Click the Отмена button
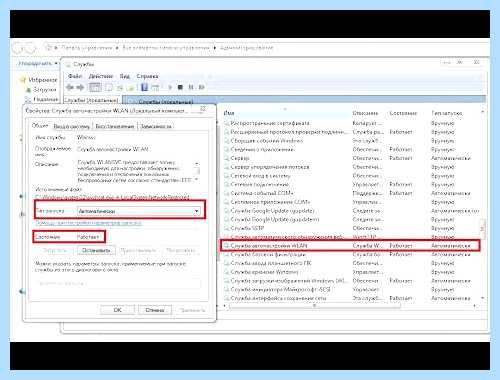The height and width of the screenshot is (380, 500). click(x=155, y=310)
